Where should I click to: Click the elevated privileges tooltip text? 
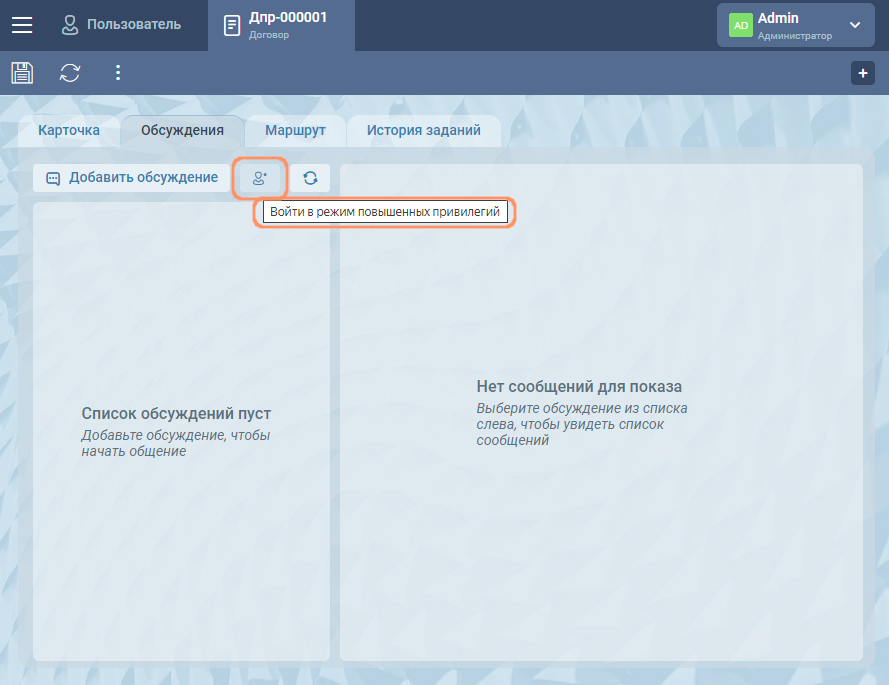point(385,212)
